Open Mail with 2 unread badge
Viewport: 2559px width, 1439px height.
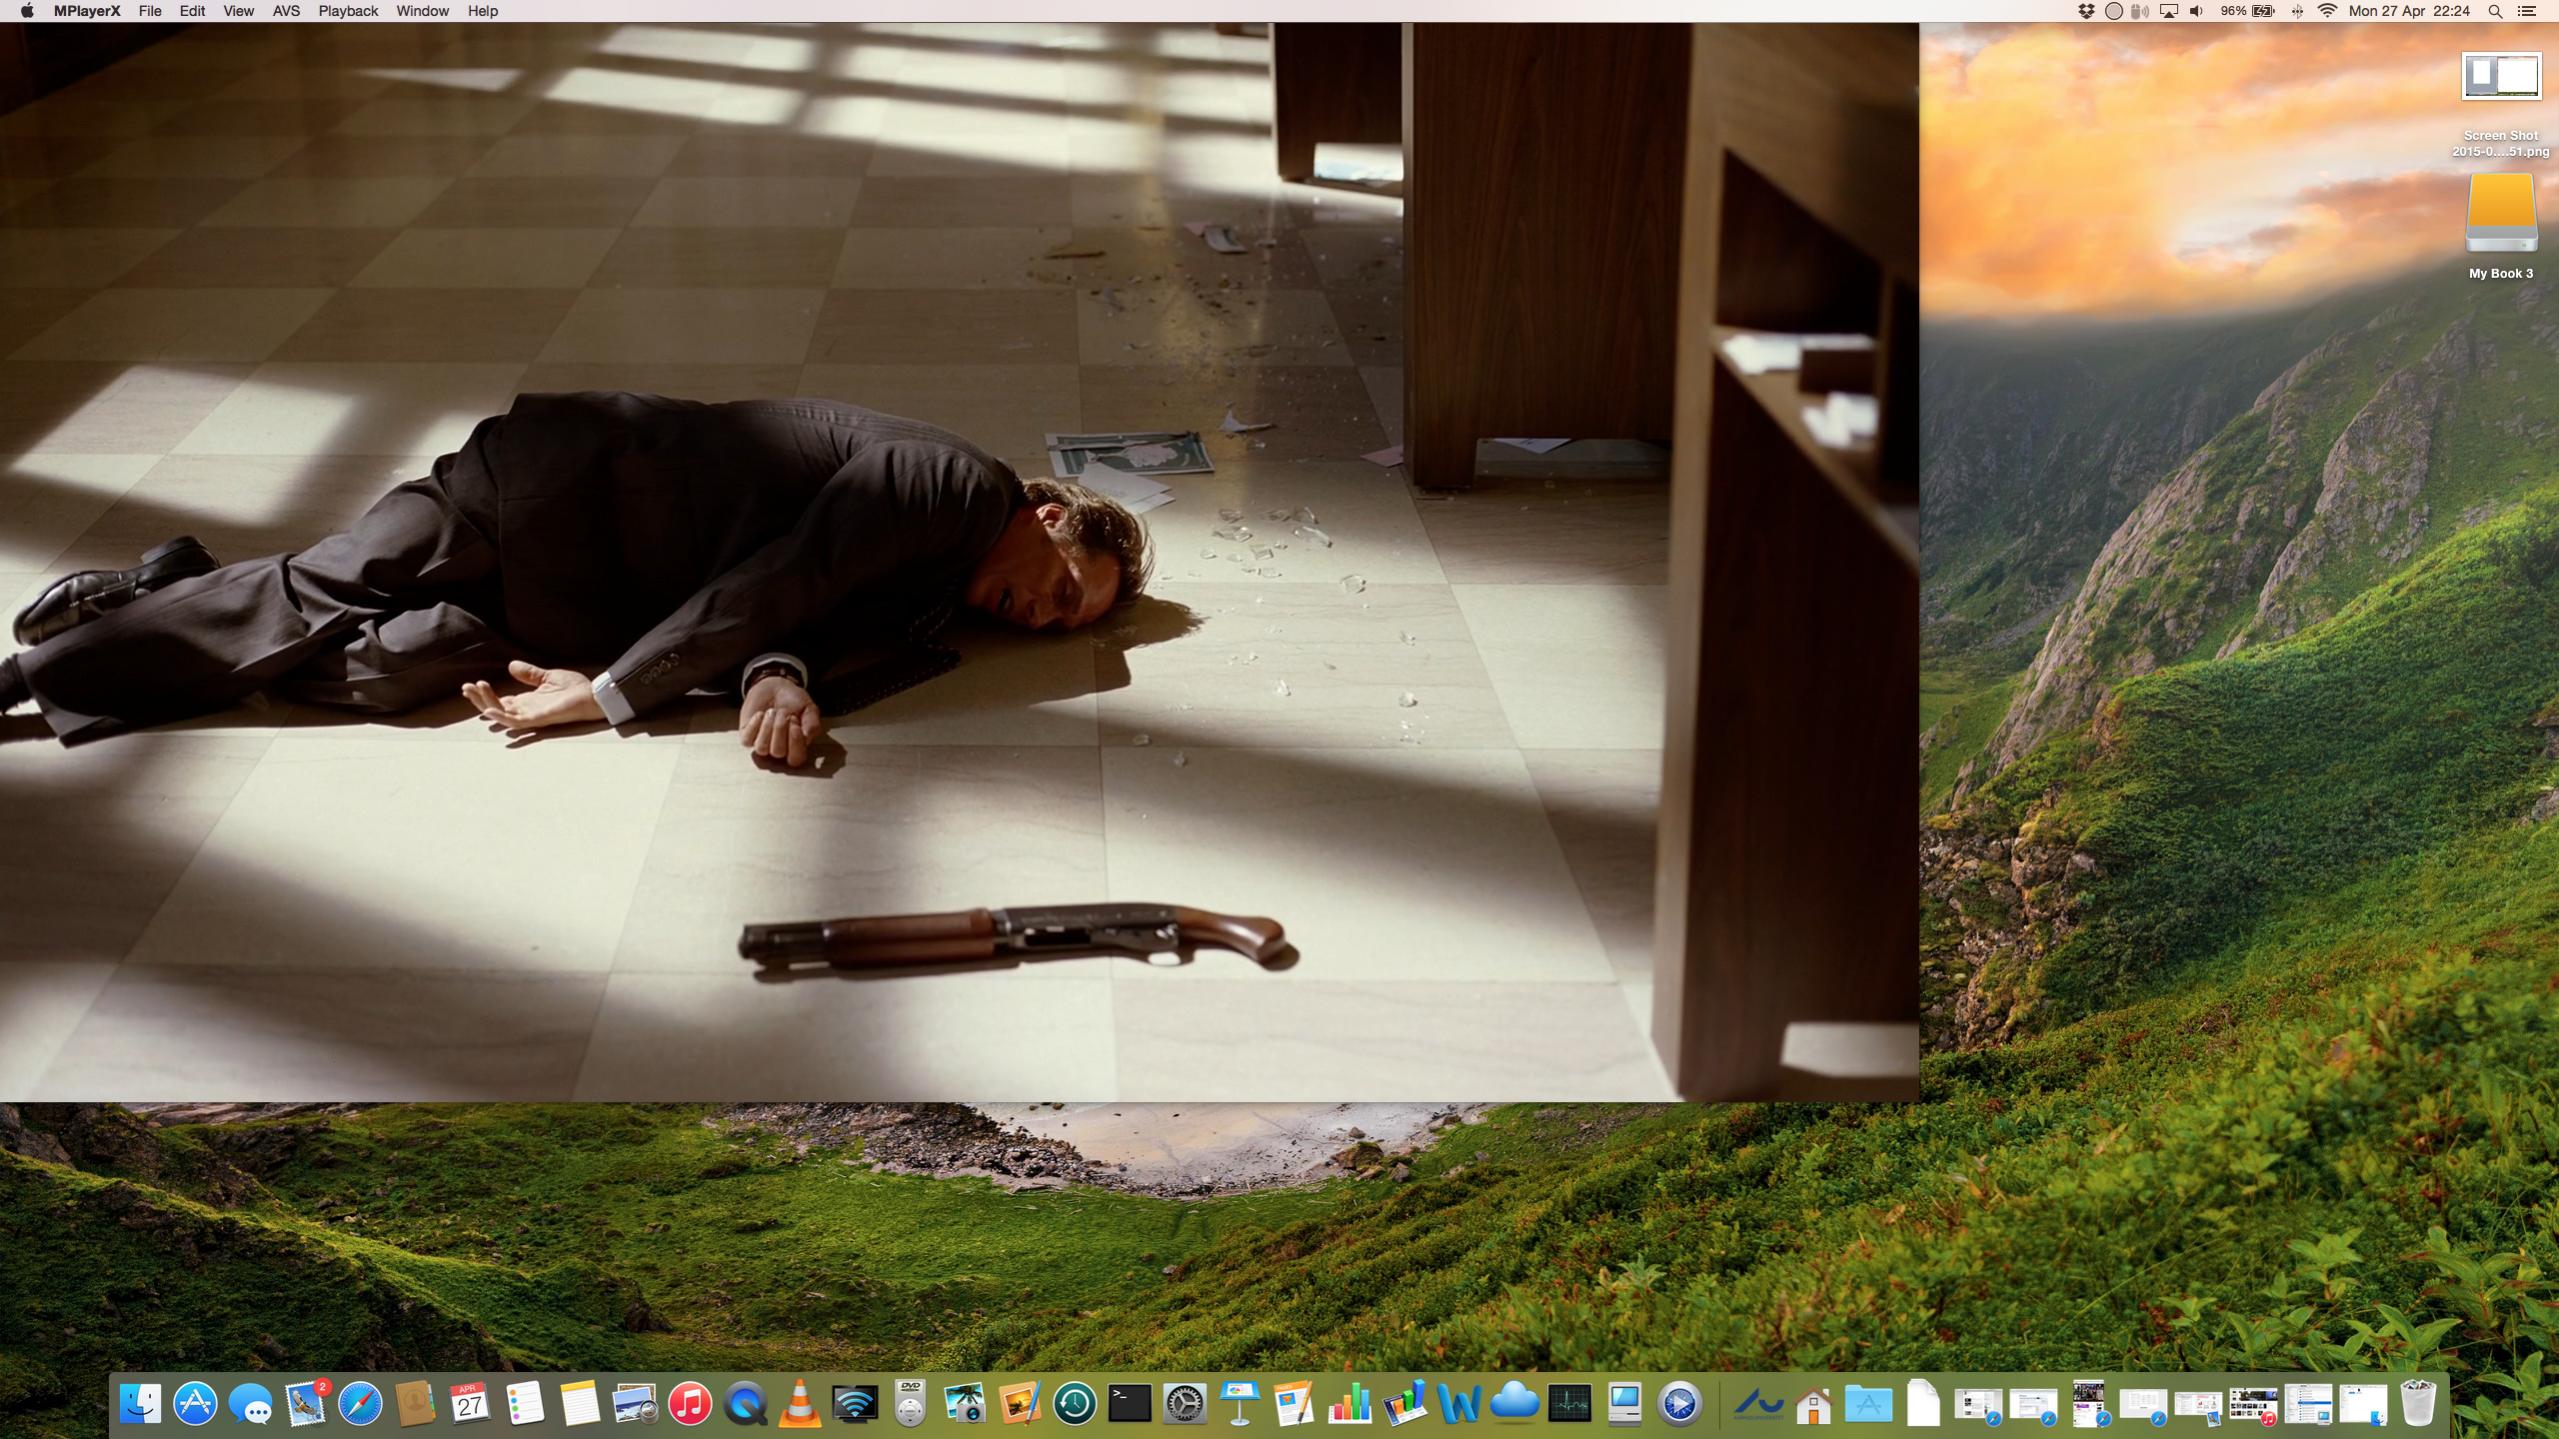point(306,1404)
